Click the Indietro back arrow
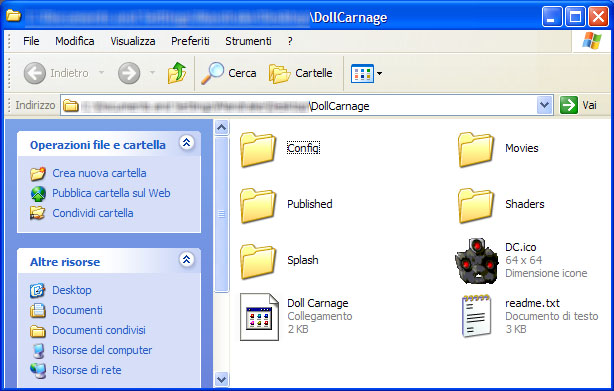The height and width of the screenshot is (391, 614). click(x=34, y=73)
